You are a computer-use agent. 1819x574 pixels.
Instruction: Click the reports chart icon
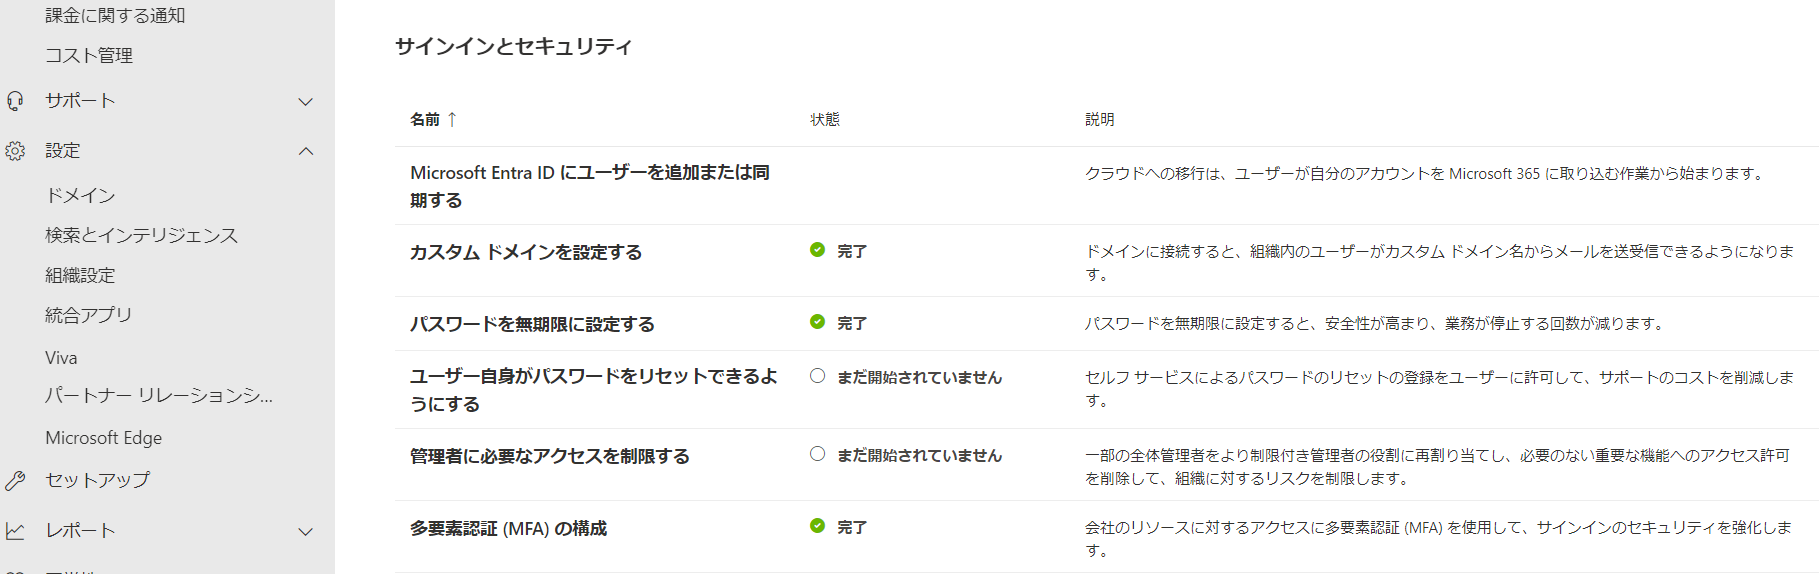(15, 531)
